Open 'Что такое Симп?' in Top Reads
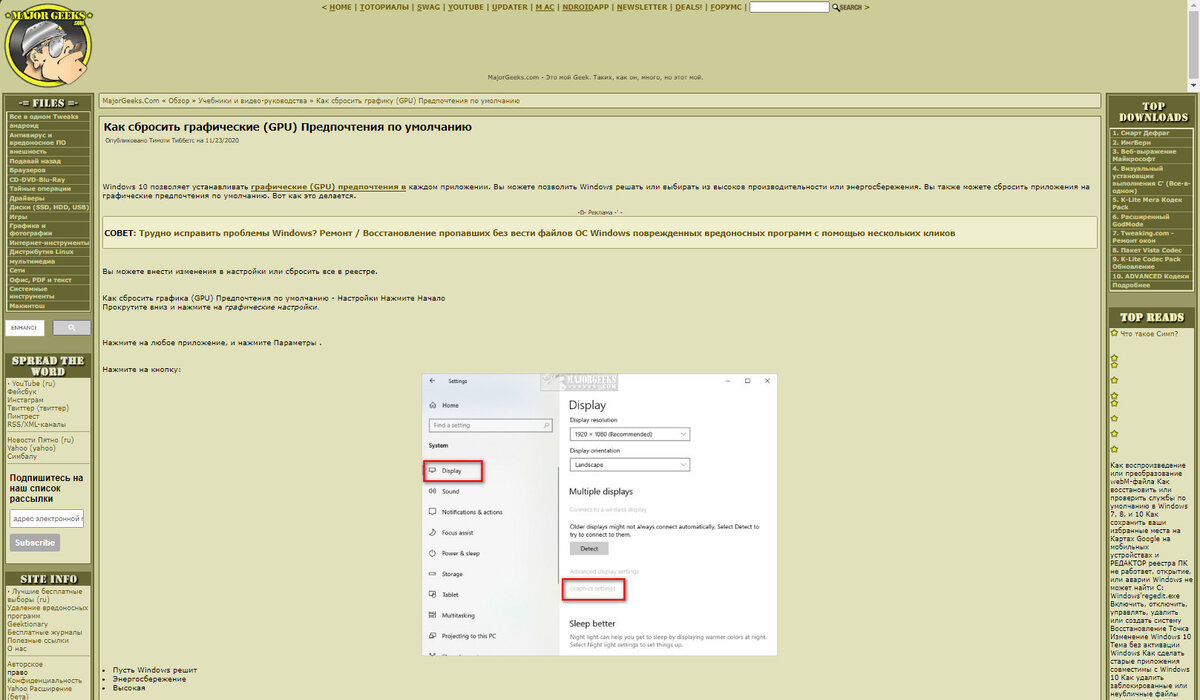 coord(1149,333)
